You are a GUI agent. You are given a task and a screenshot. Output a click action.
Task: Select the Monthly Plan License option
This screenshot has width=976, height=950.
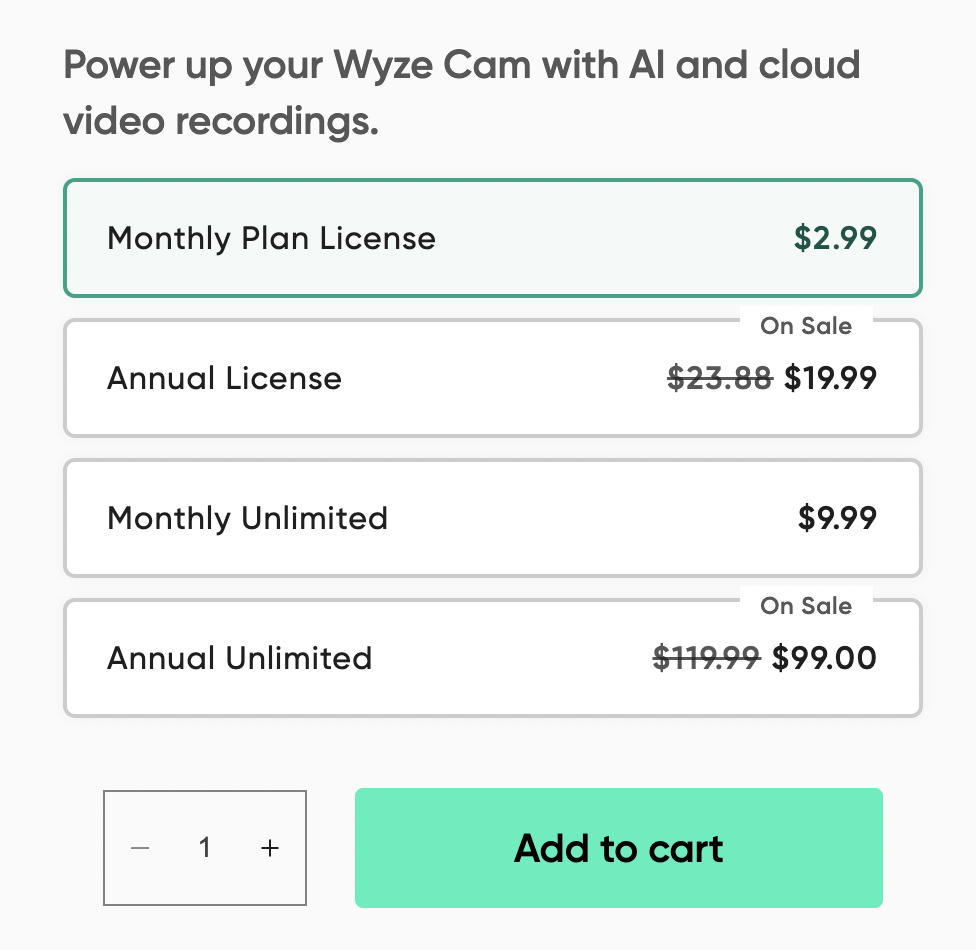tap(271, 239)
